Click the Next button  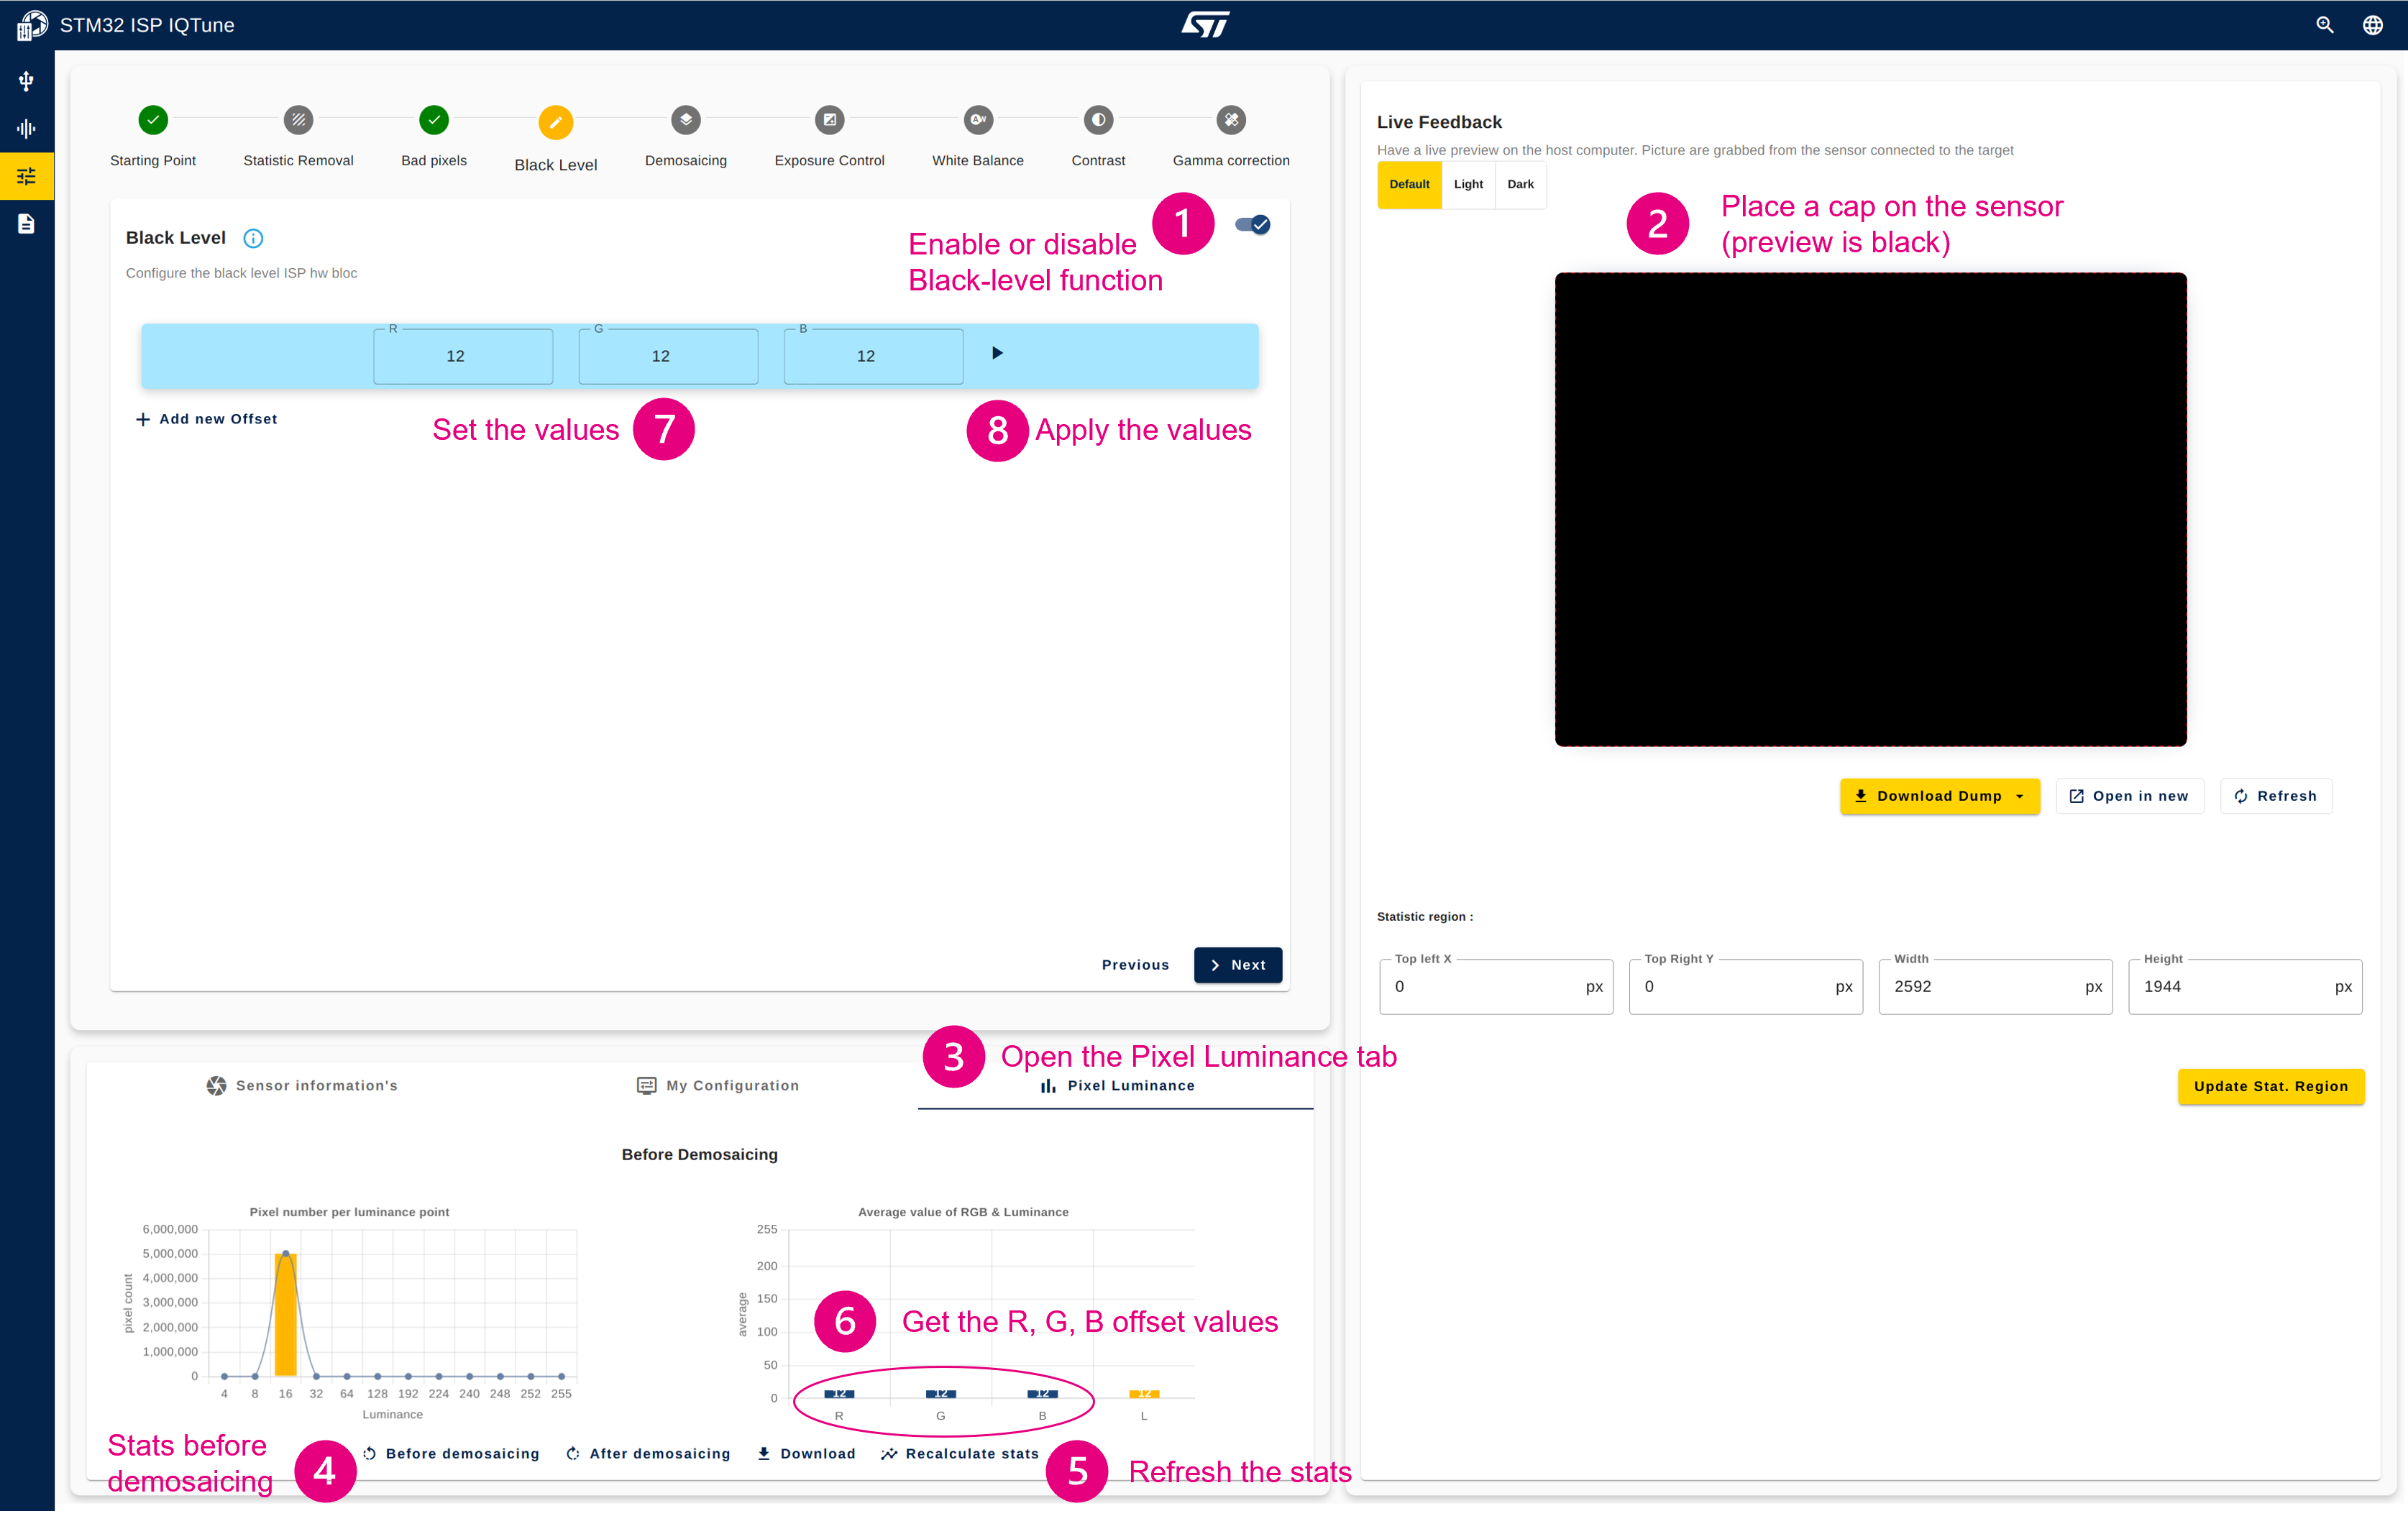coord(1237,965)
